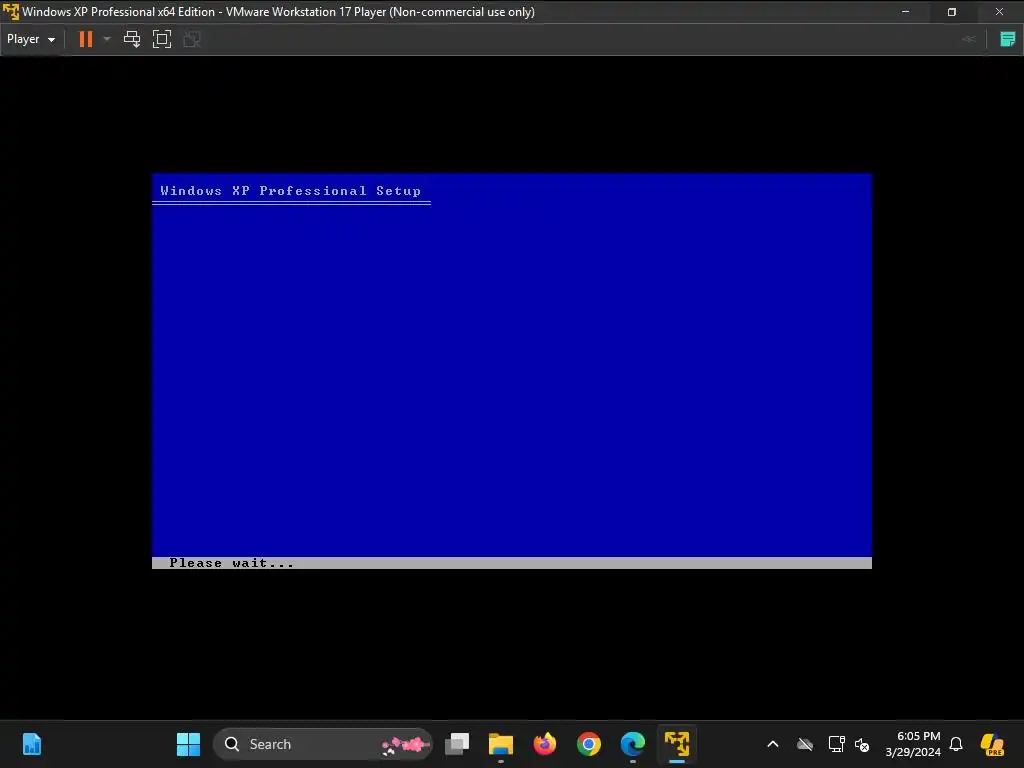This screenshot has width=1024, height=768.
Task: Open the Windows Start menu
Action: tap(189, 744)
